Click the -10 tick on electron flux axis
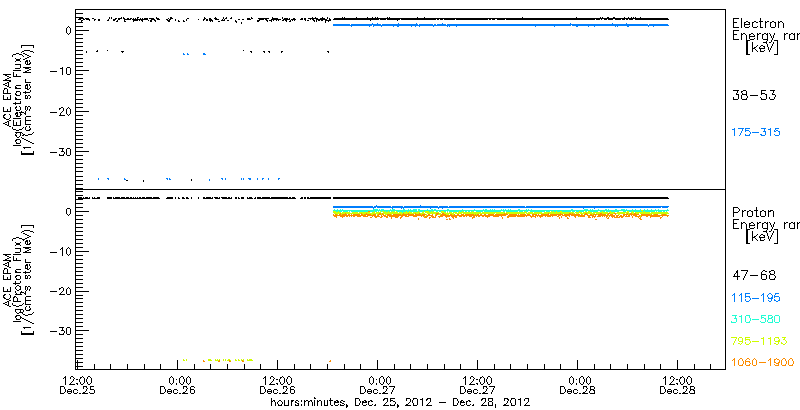 60,71
